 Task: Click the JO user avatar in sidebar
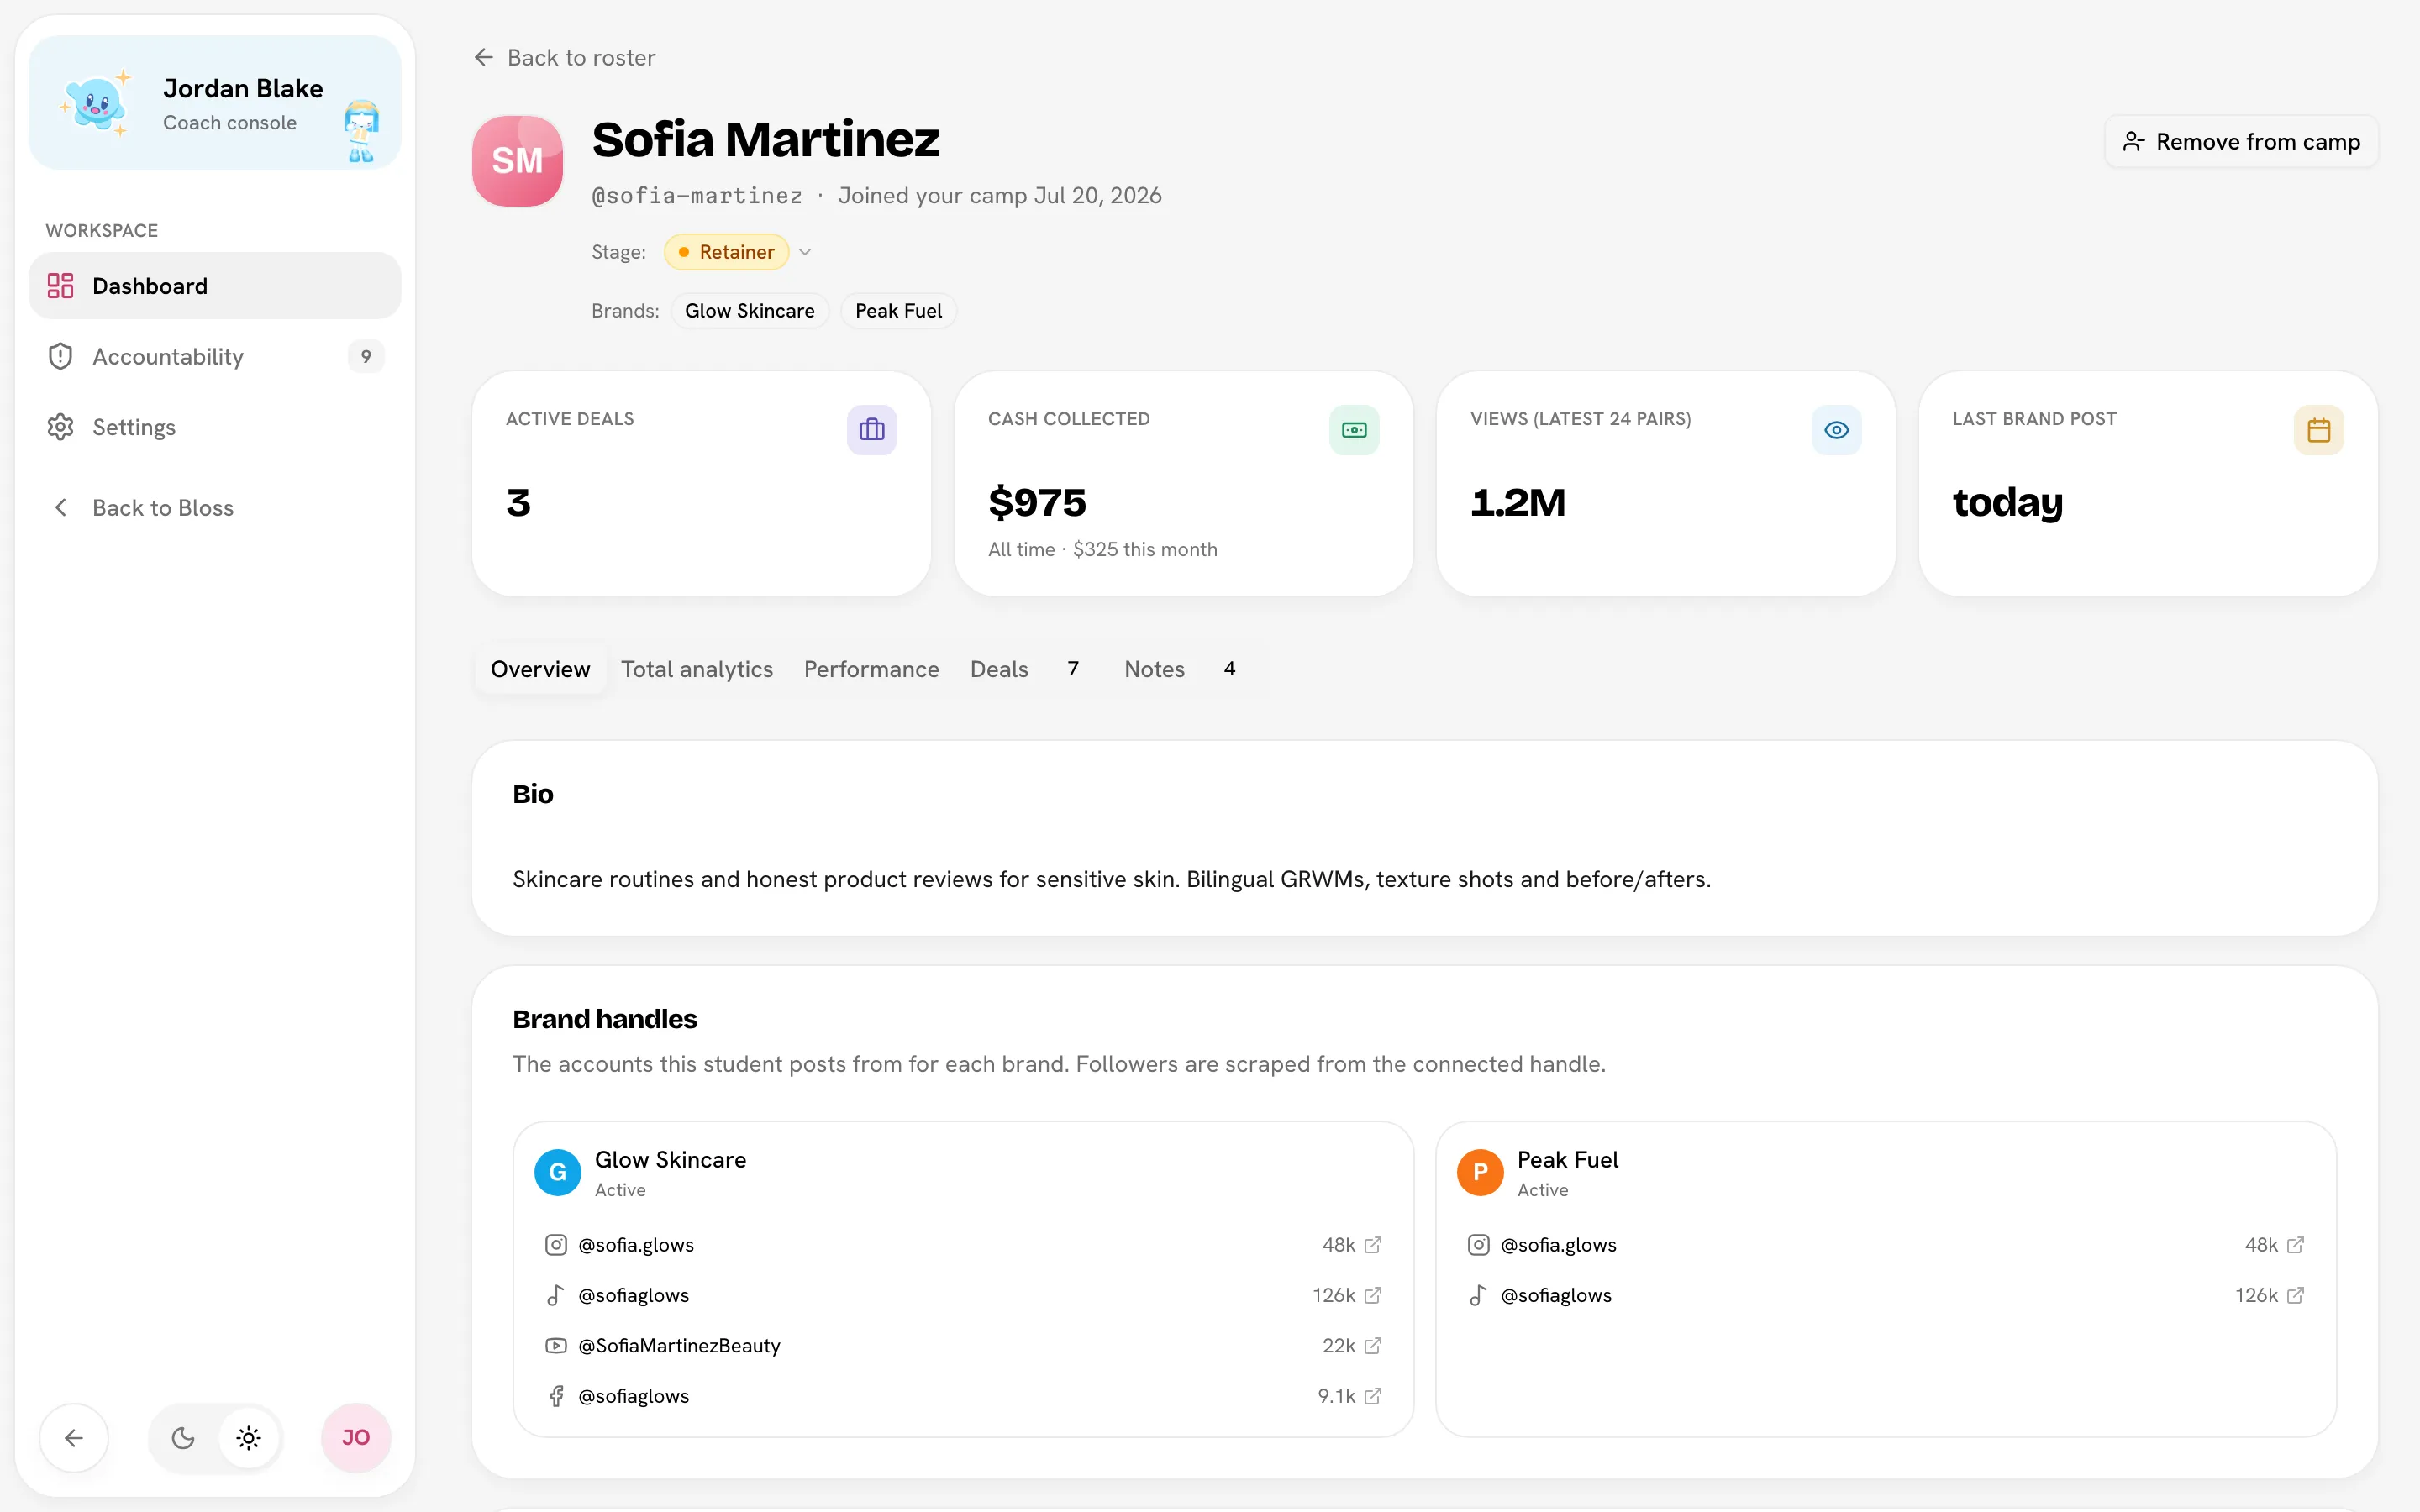[x=356, y=1438]
